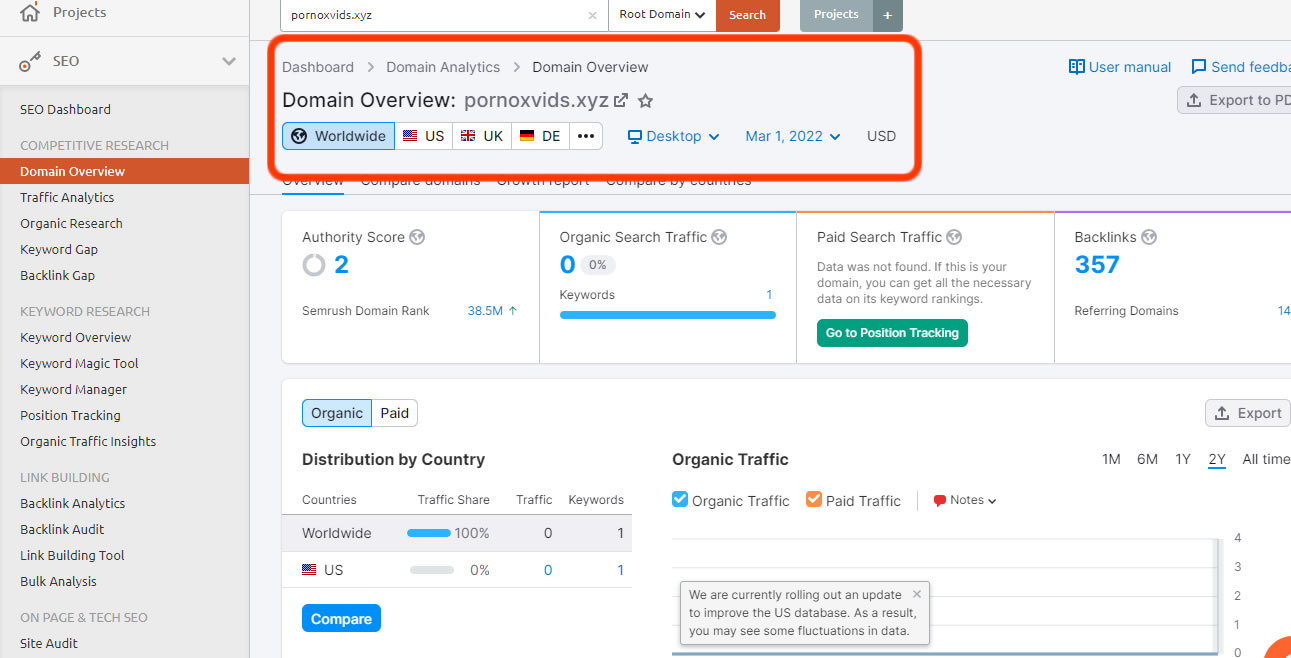Click the globe icon next to Authority Score
1291x658 pixels.
(417, 237)
